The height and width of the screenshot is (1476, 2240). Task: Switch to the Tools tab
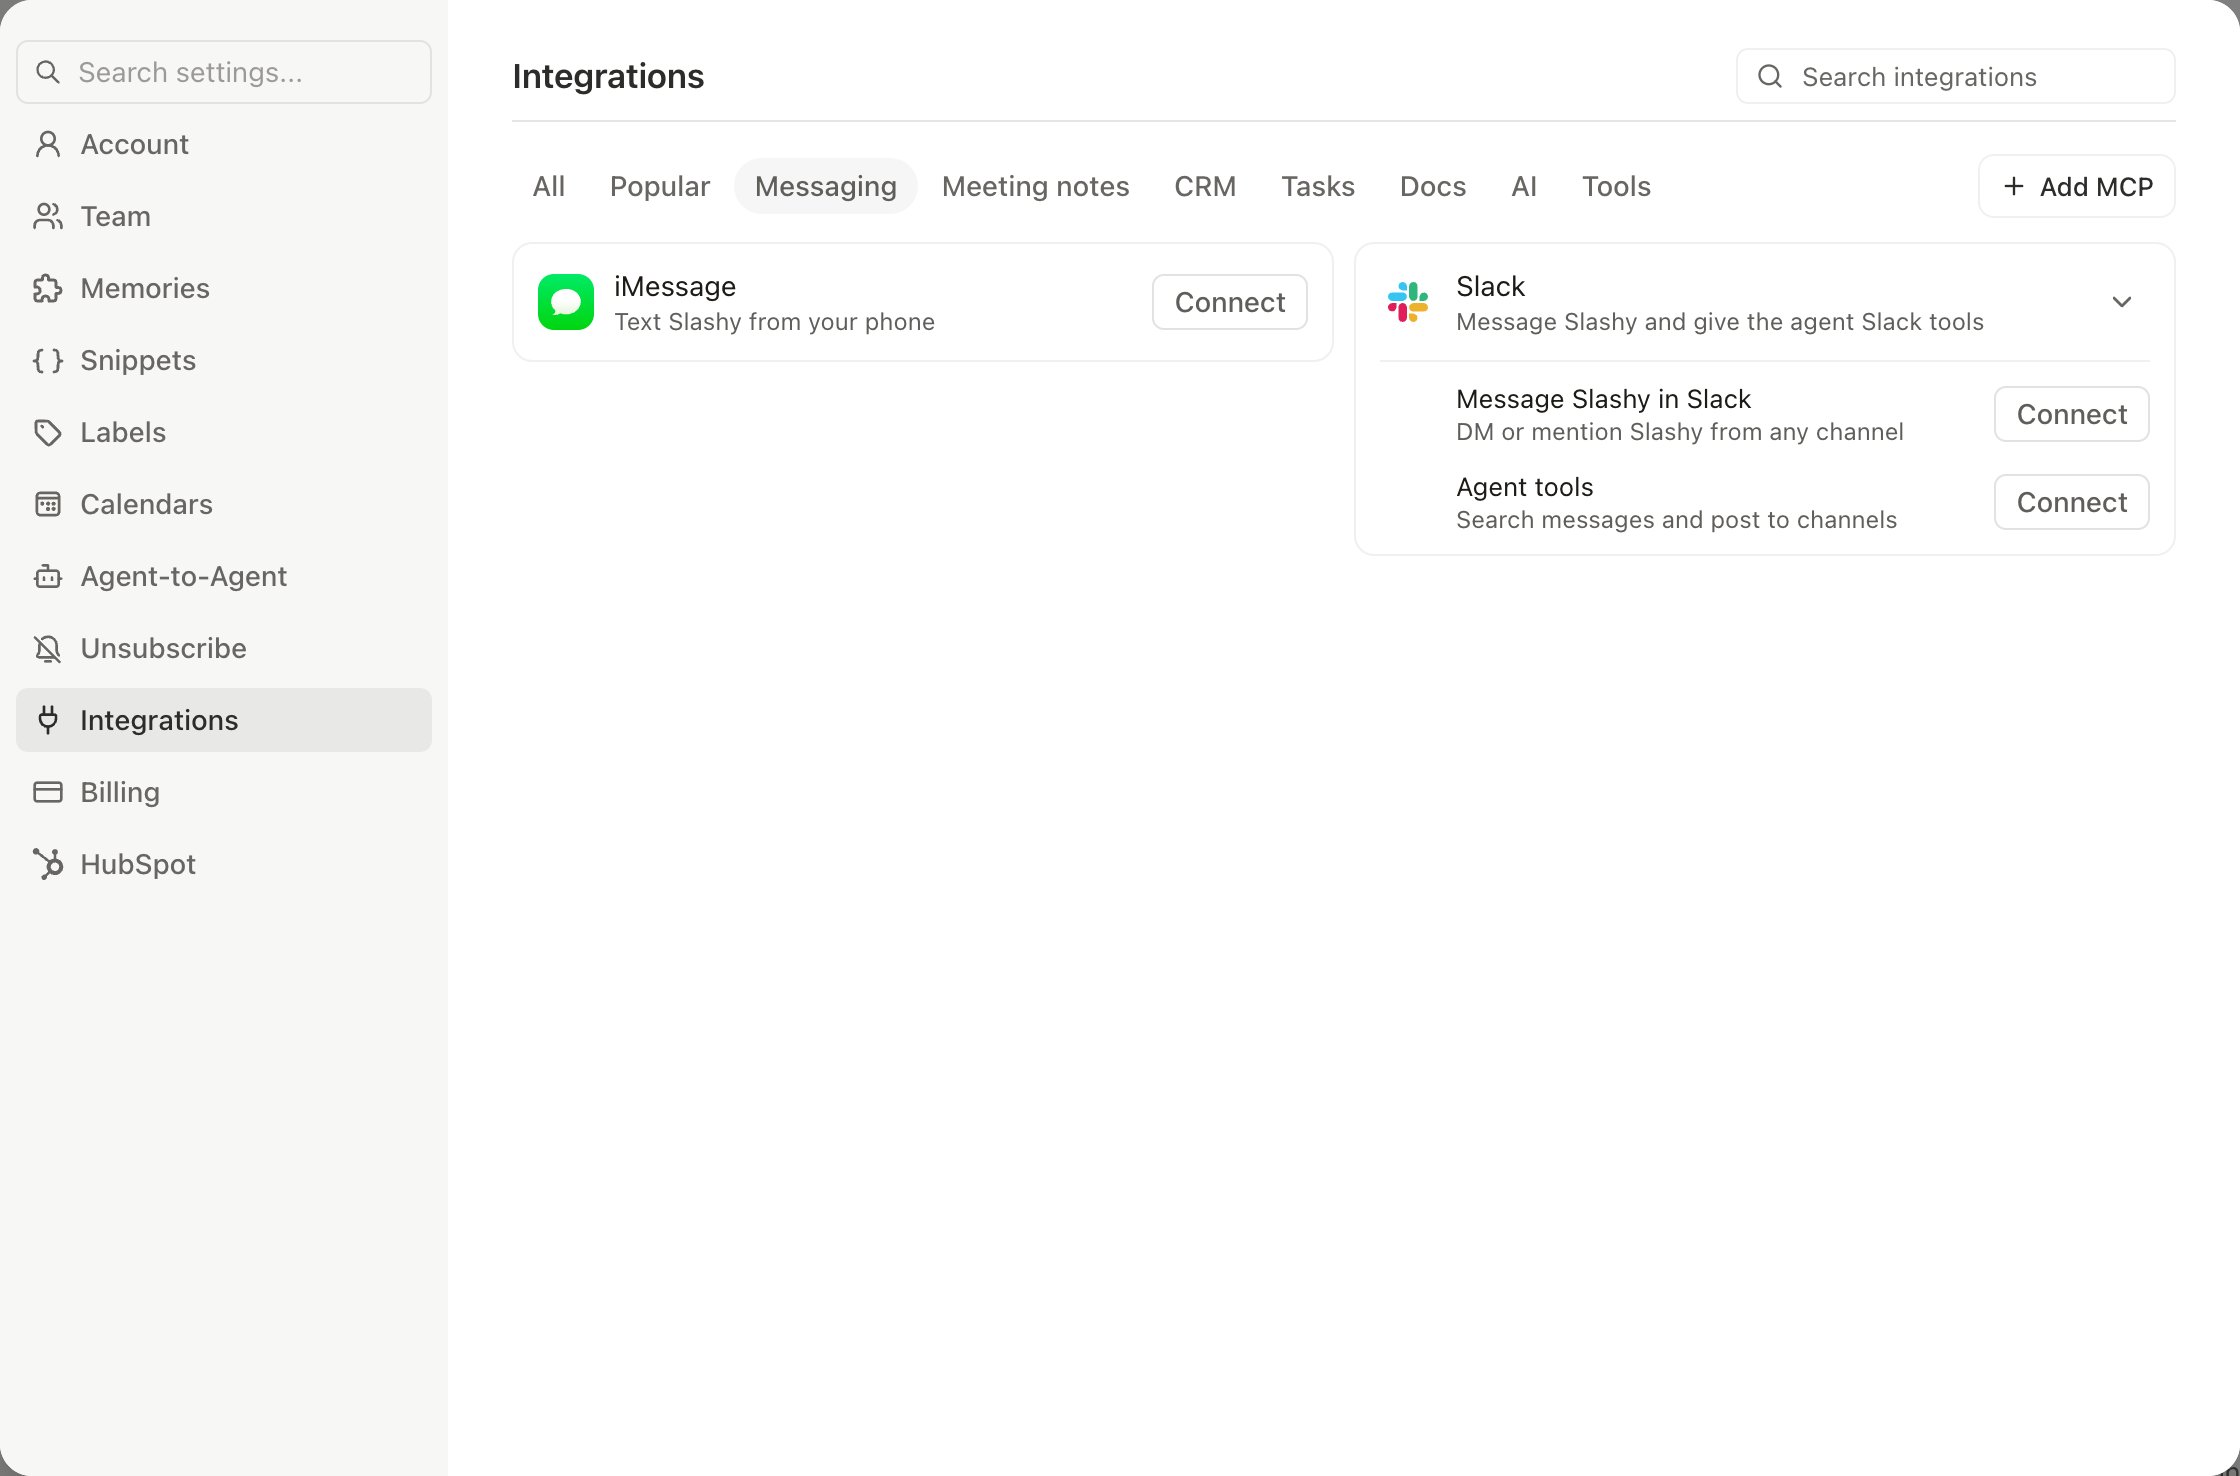click(1616, 186)
